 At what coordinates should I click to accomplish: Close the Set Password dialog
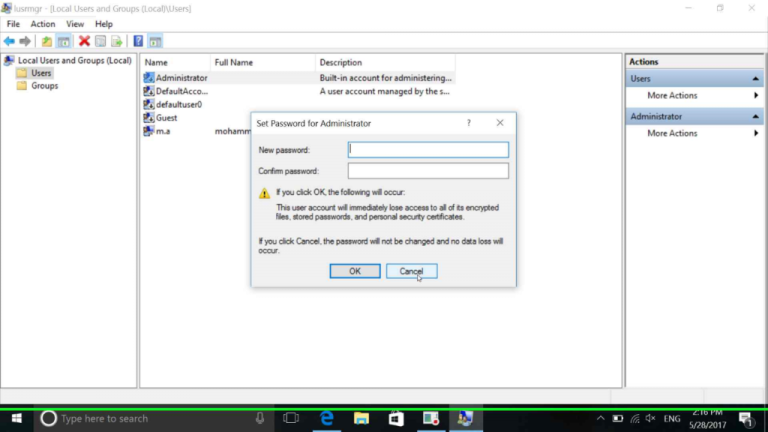500,123
